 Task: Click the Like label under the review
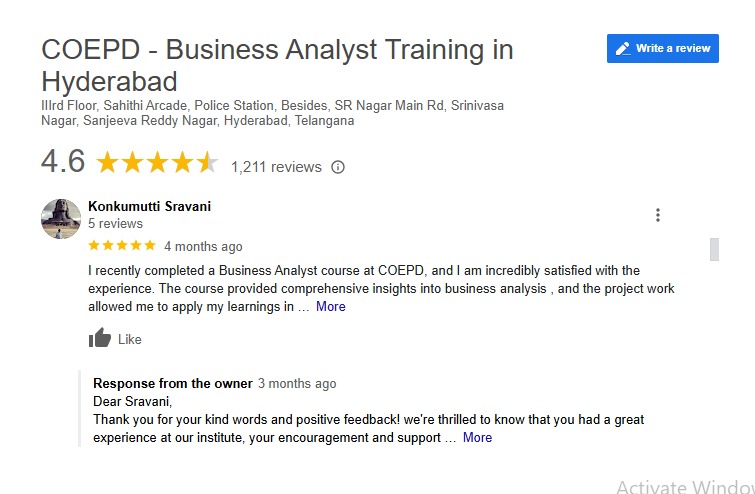(x=130, y=340)
